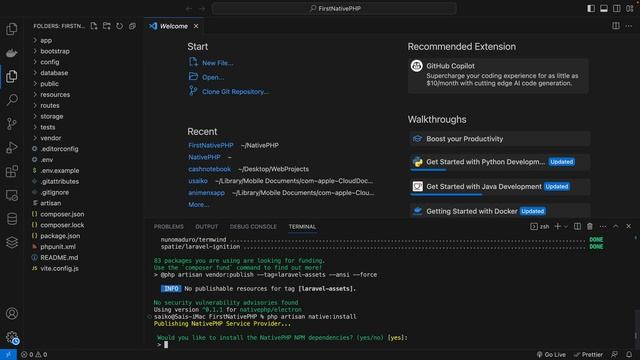Open the Run and Debug view icon

point(12,147)
